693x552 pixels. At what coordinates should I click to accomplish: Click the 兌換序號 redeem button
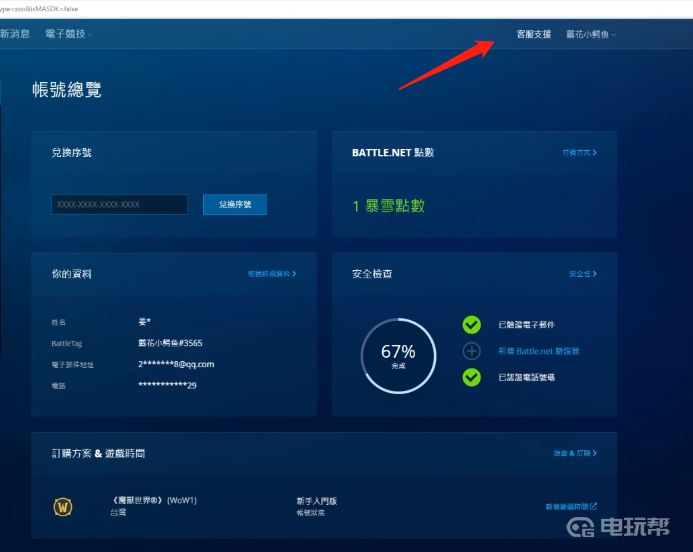[235, 204]
